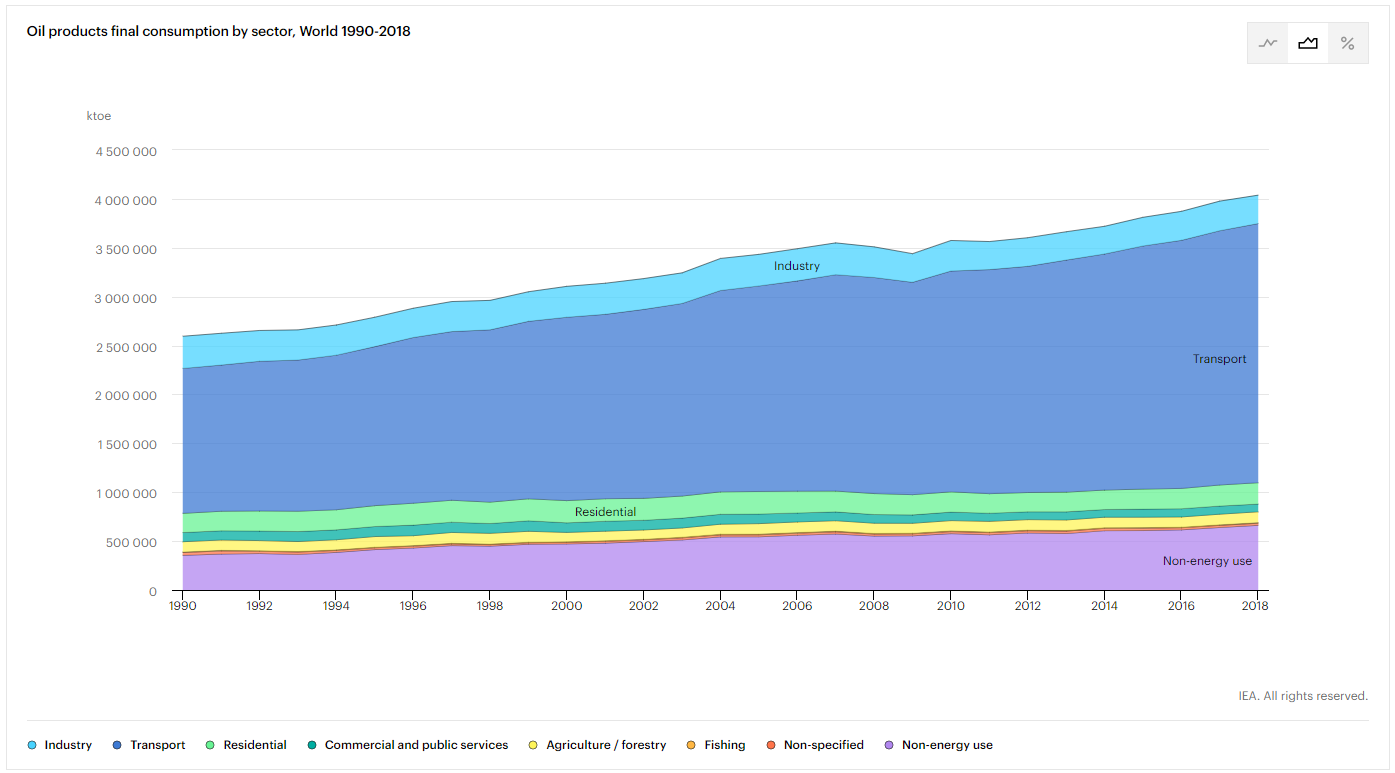Viewport: 1395px width, 773px height.
Task: Click the chart title text
Action: click(x=219, y=31)
